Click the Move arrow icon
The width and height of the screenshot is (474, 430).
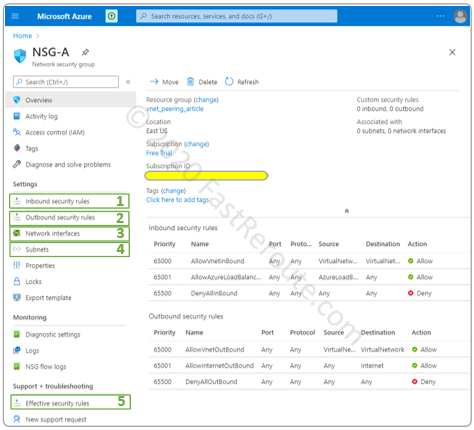coord(154,82)
